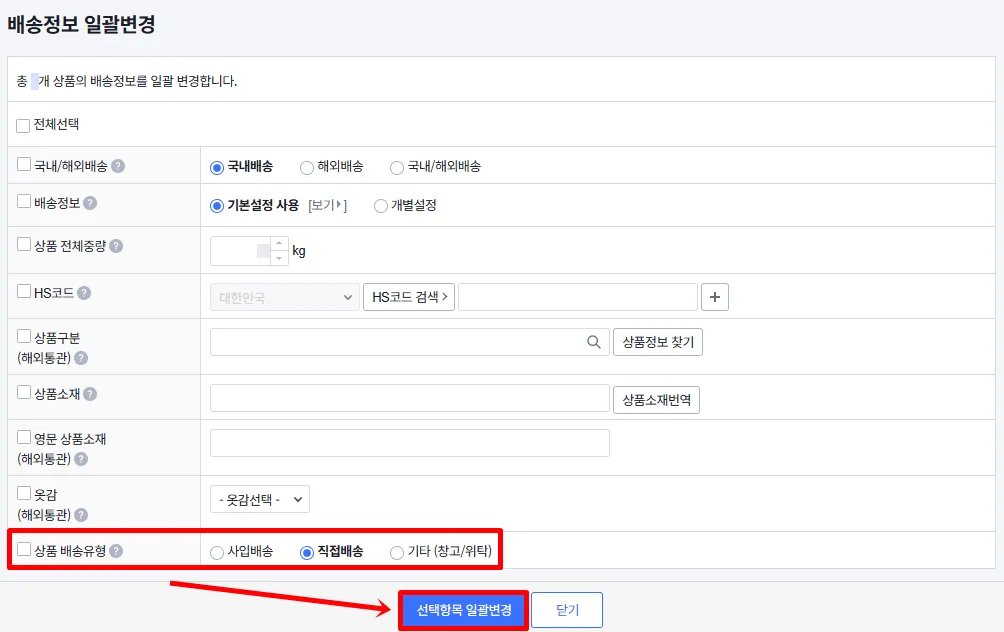The width and height of the screenshot is (1004, 632).
Task: Select the 기타 (창고/위탁) radio option
Action: point(397,553)
